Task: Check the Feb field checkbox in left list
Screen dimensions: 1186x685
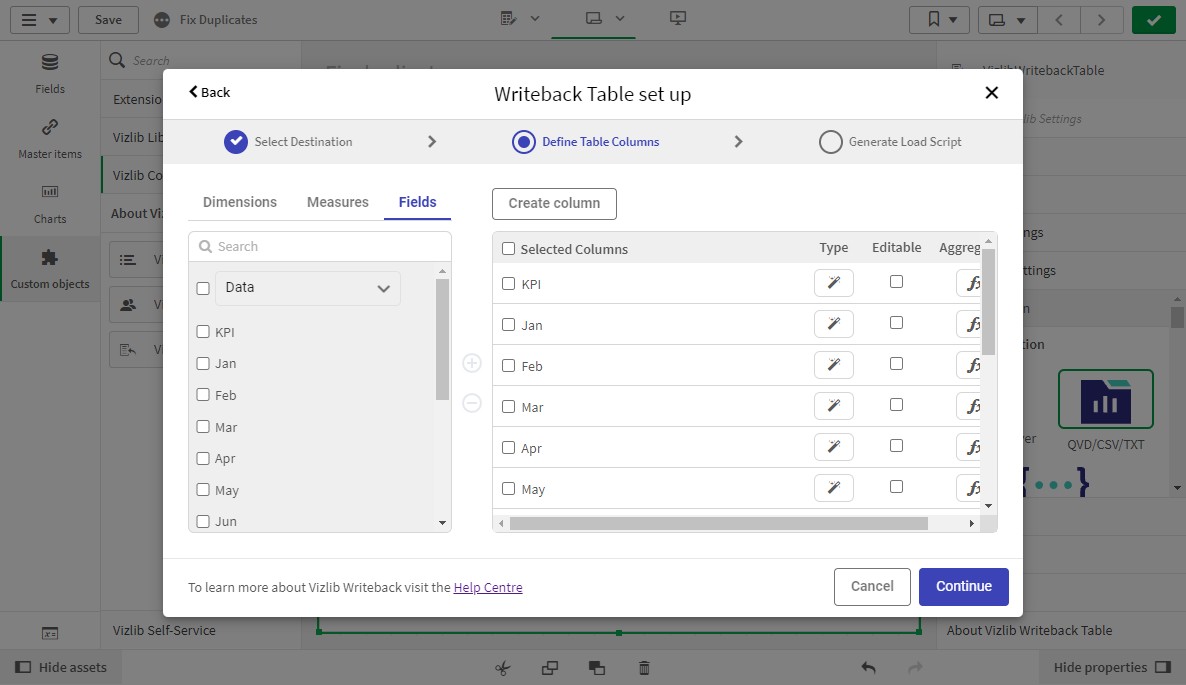Action: 203,395
